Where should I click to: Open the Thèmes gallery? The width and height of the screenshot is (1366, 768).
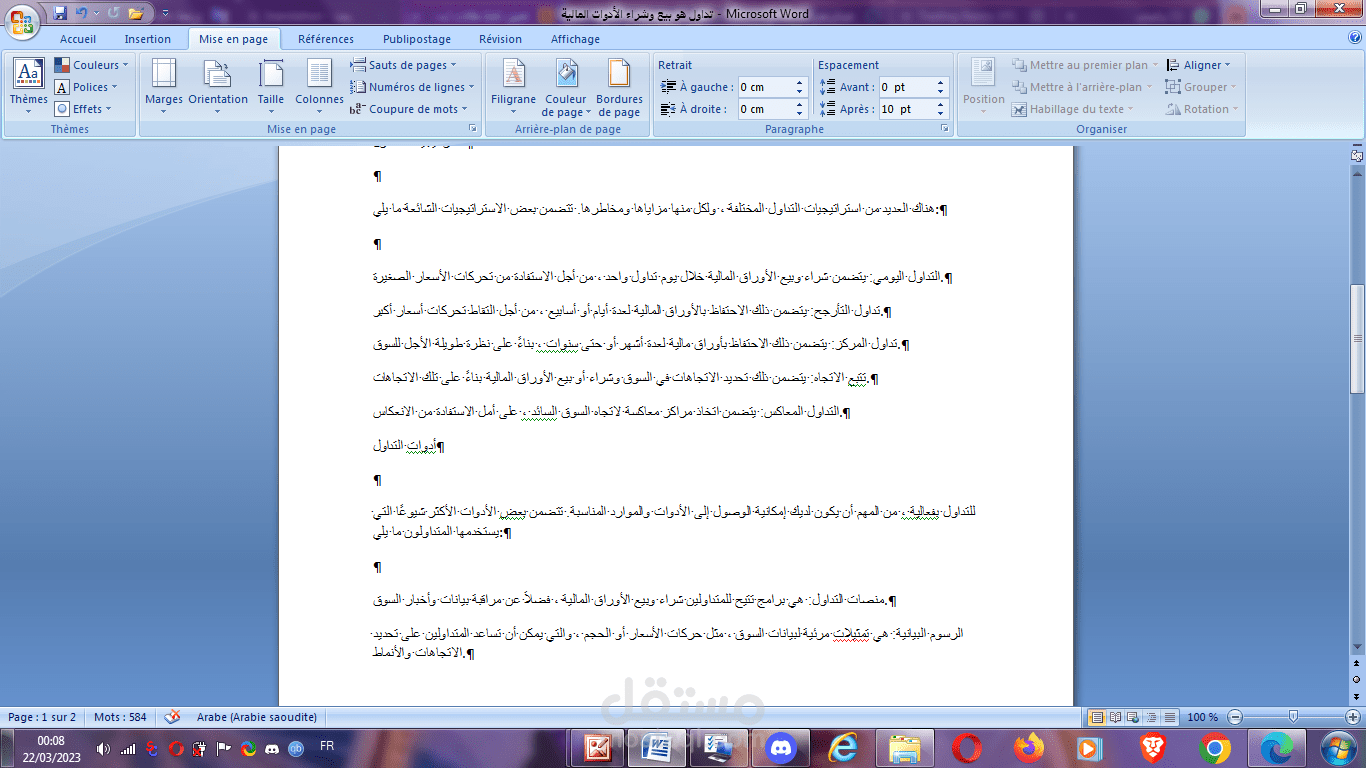[x=28, y=86]
